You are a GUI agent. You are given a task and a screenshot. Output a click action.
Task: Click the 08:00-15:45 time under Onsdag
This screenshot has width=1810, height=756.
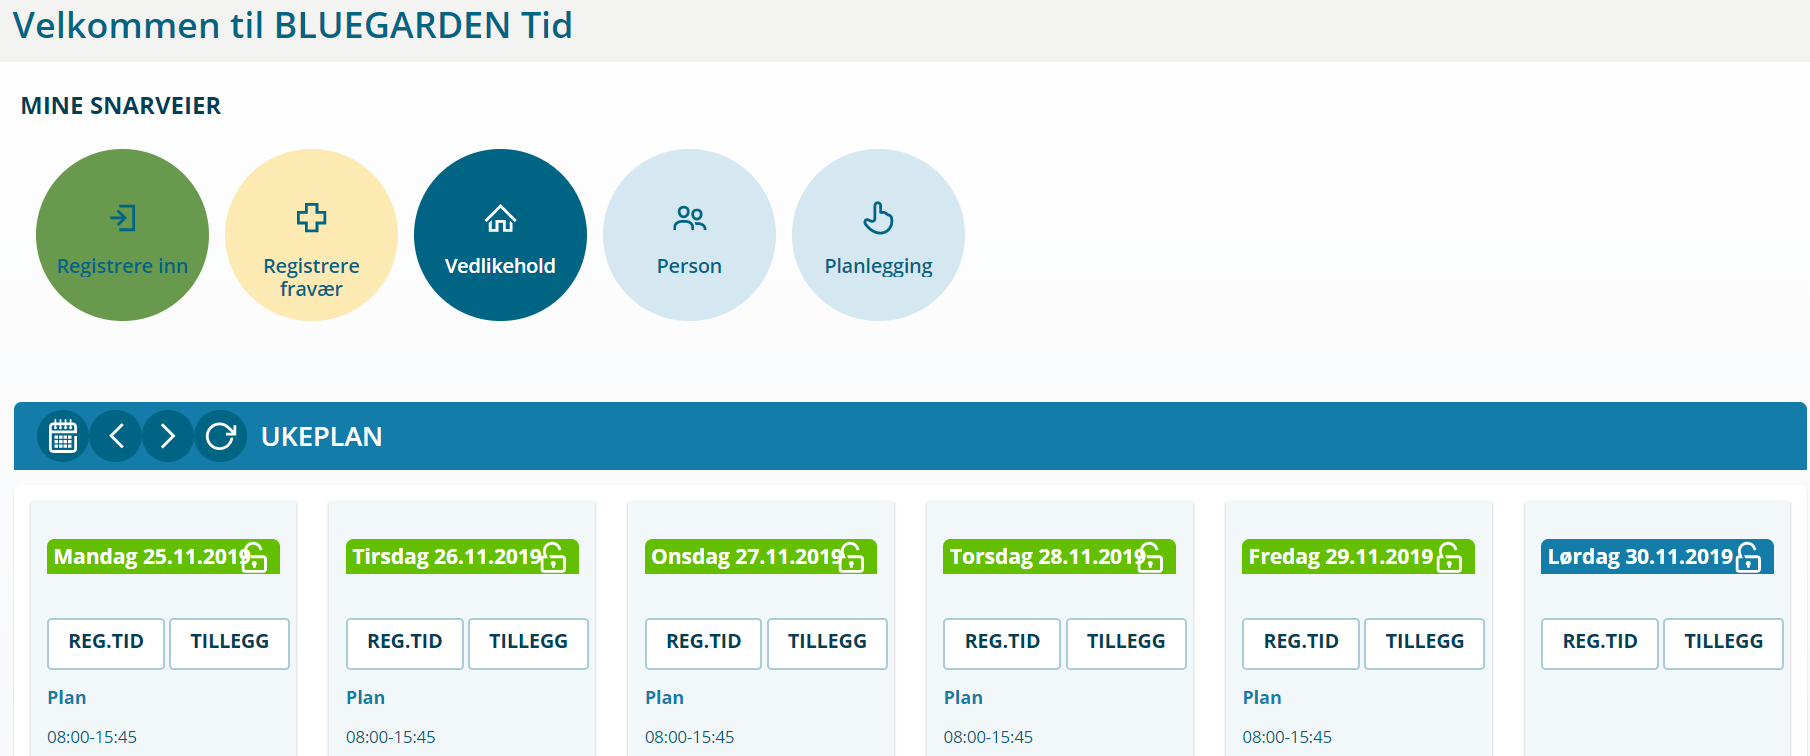coord(690,737)
